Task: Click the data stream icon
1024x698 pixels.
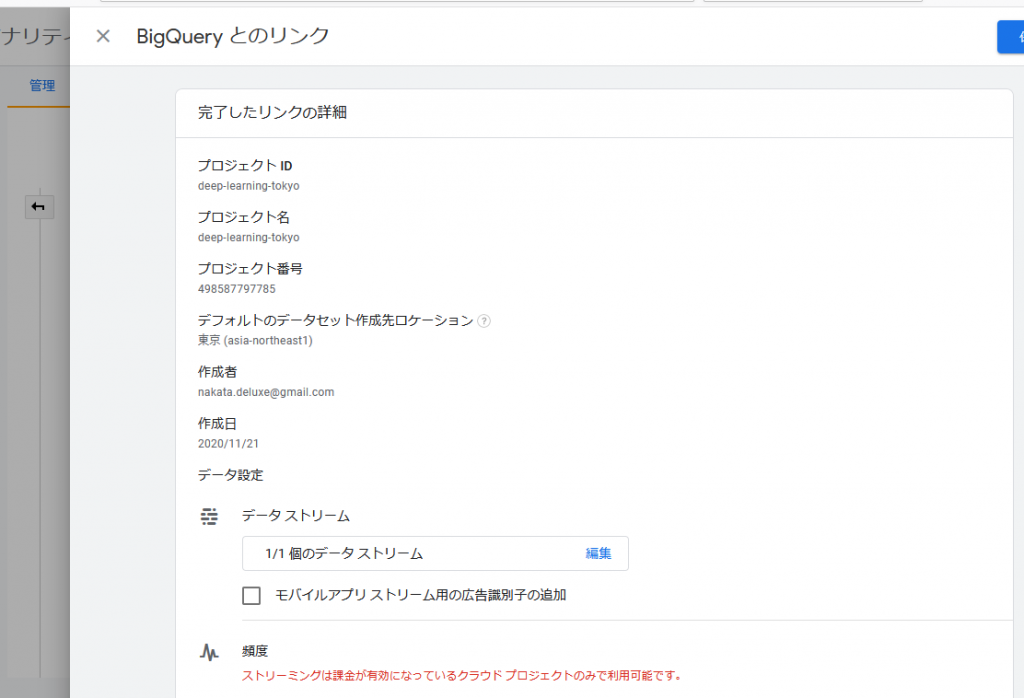Action: pyautogui.click(x=209, y=516)
